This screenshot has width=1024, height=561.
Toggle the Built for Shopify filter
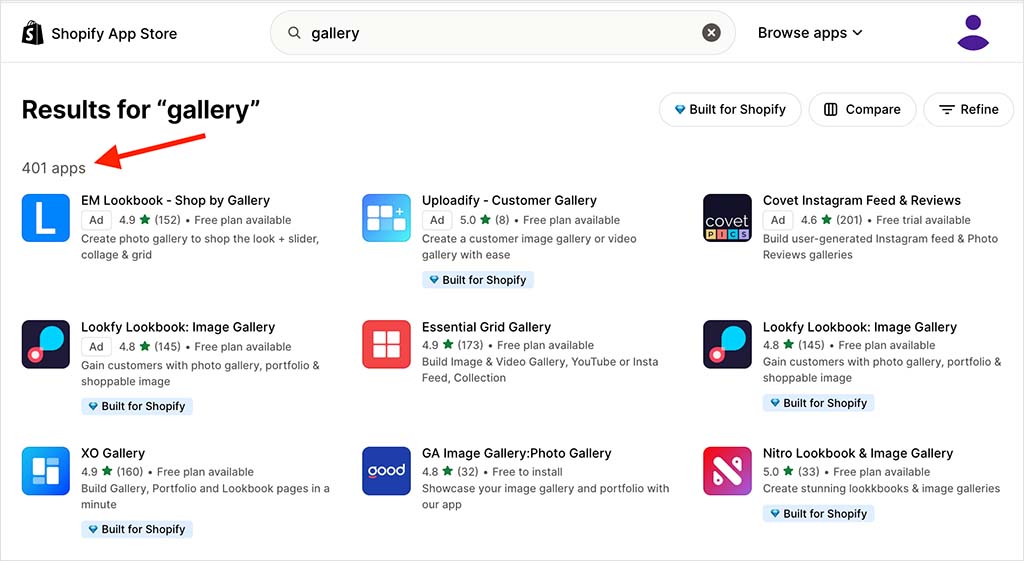tap(730, 109)
